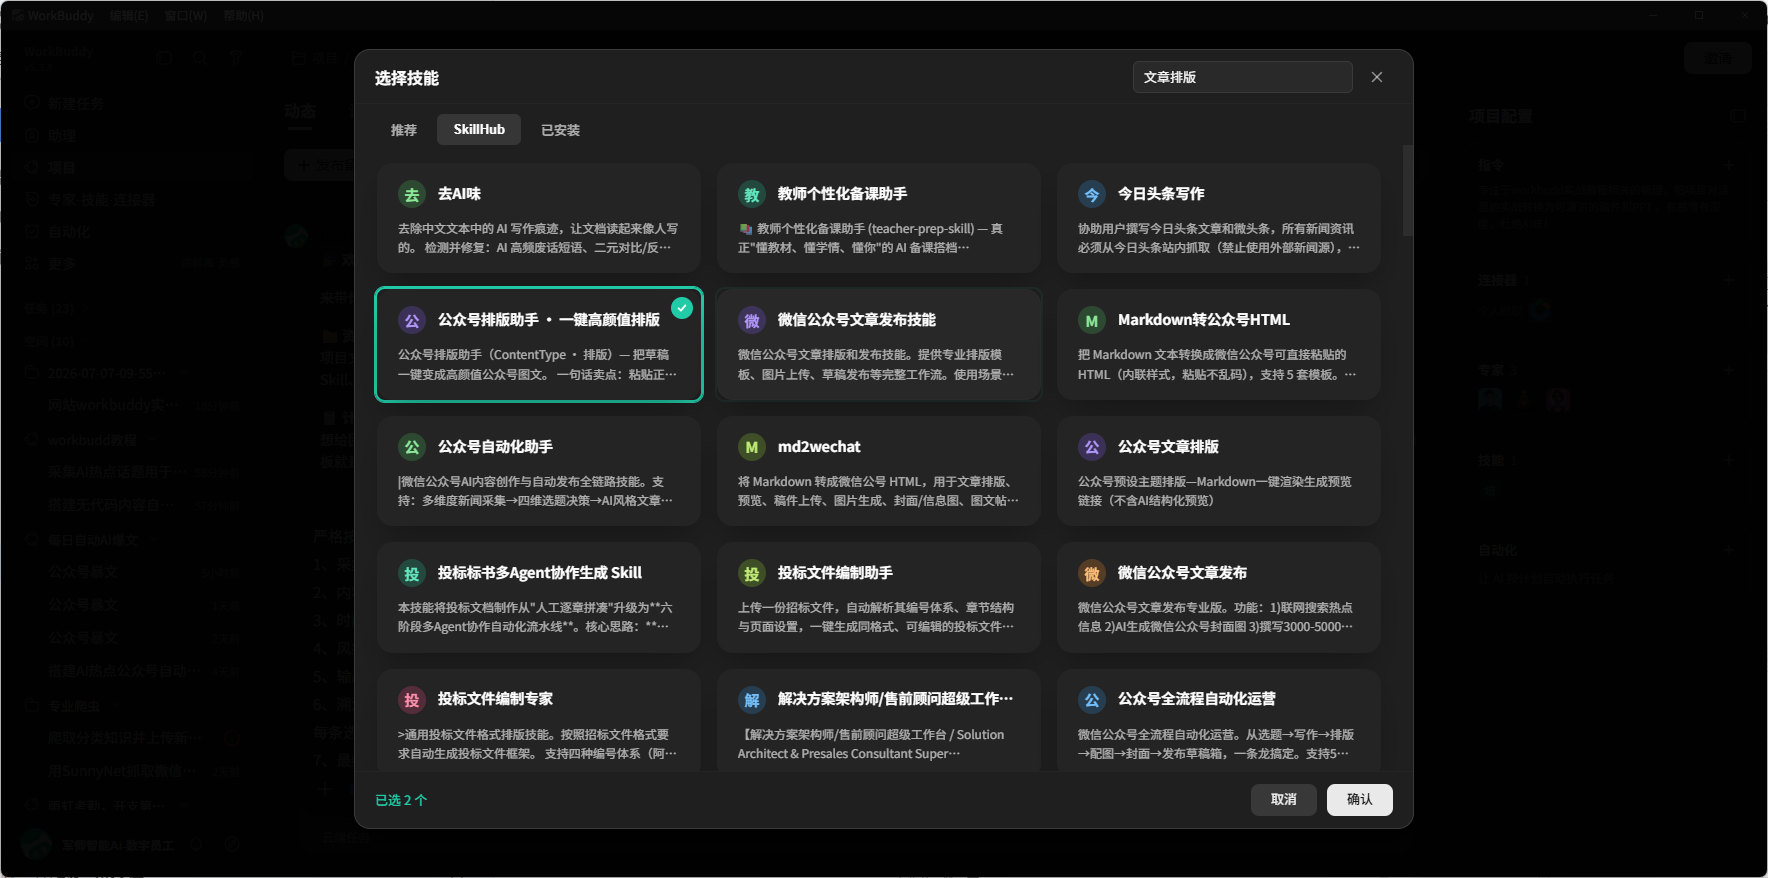Select 公众号文章排版 title text
The width and height of the screenshot is (1768, 878).
click(x=1168, y=447)
